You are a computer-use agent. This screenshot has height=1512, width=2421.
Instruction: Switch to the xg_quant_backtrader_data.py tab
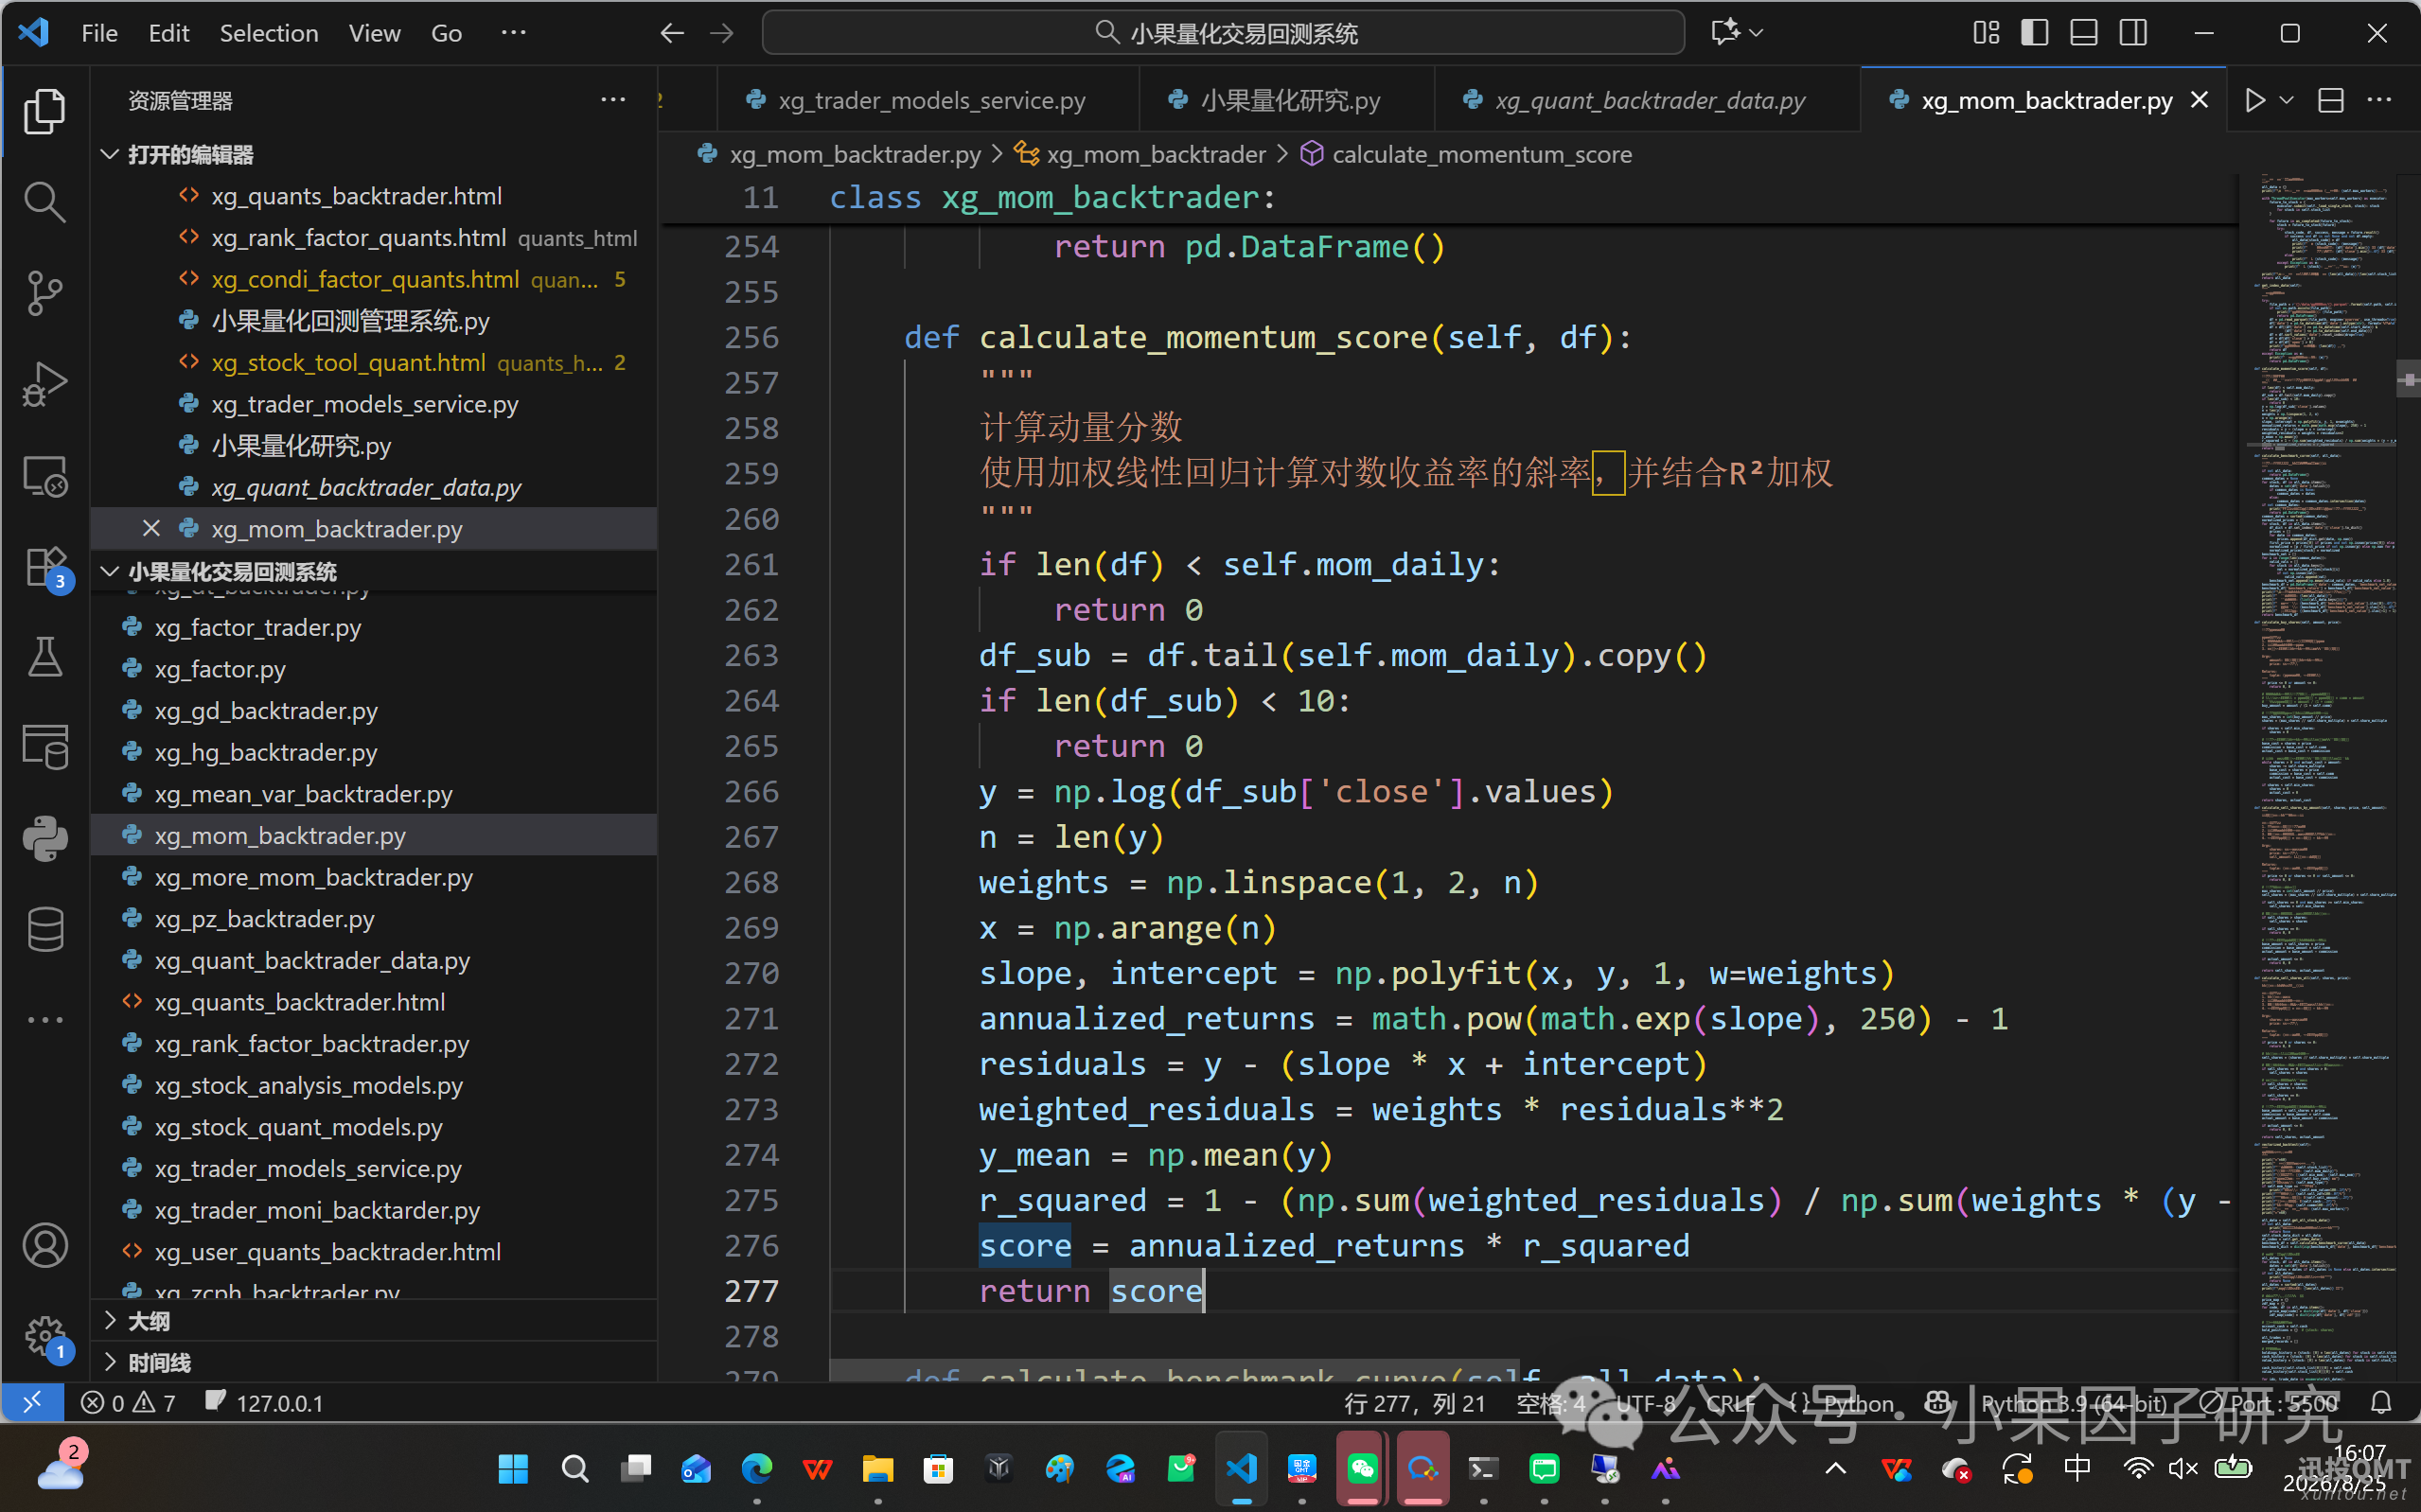click(1647, 100)
